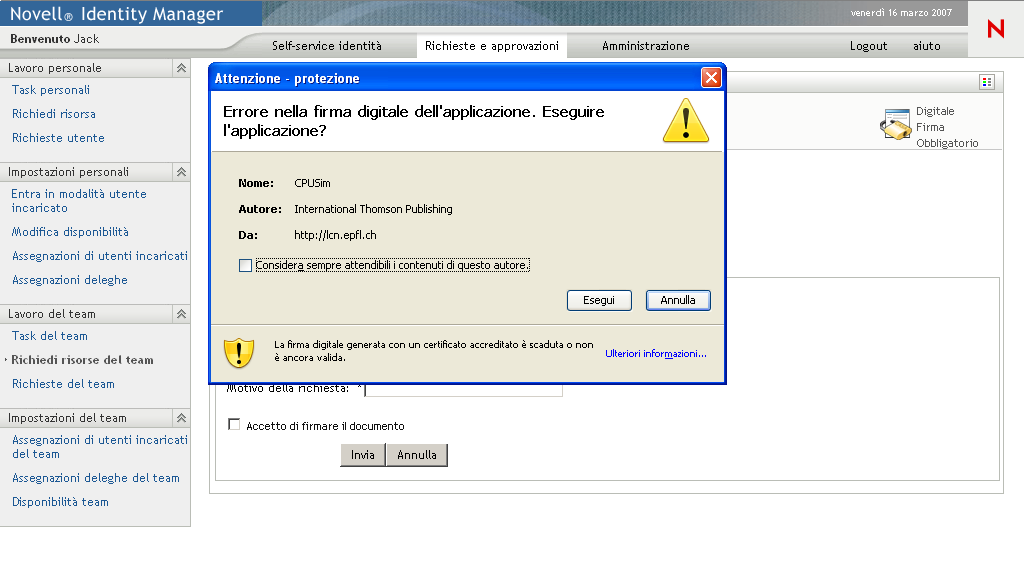1024x581 pixels.
Task: Open Task del team link
Action: (x=50, y=336)
